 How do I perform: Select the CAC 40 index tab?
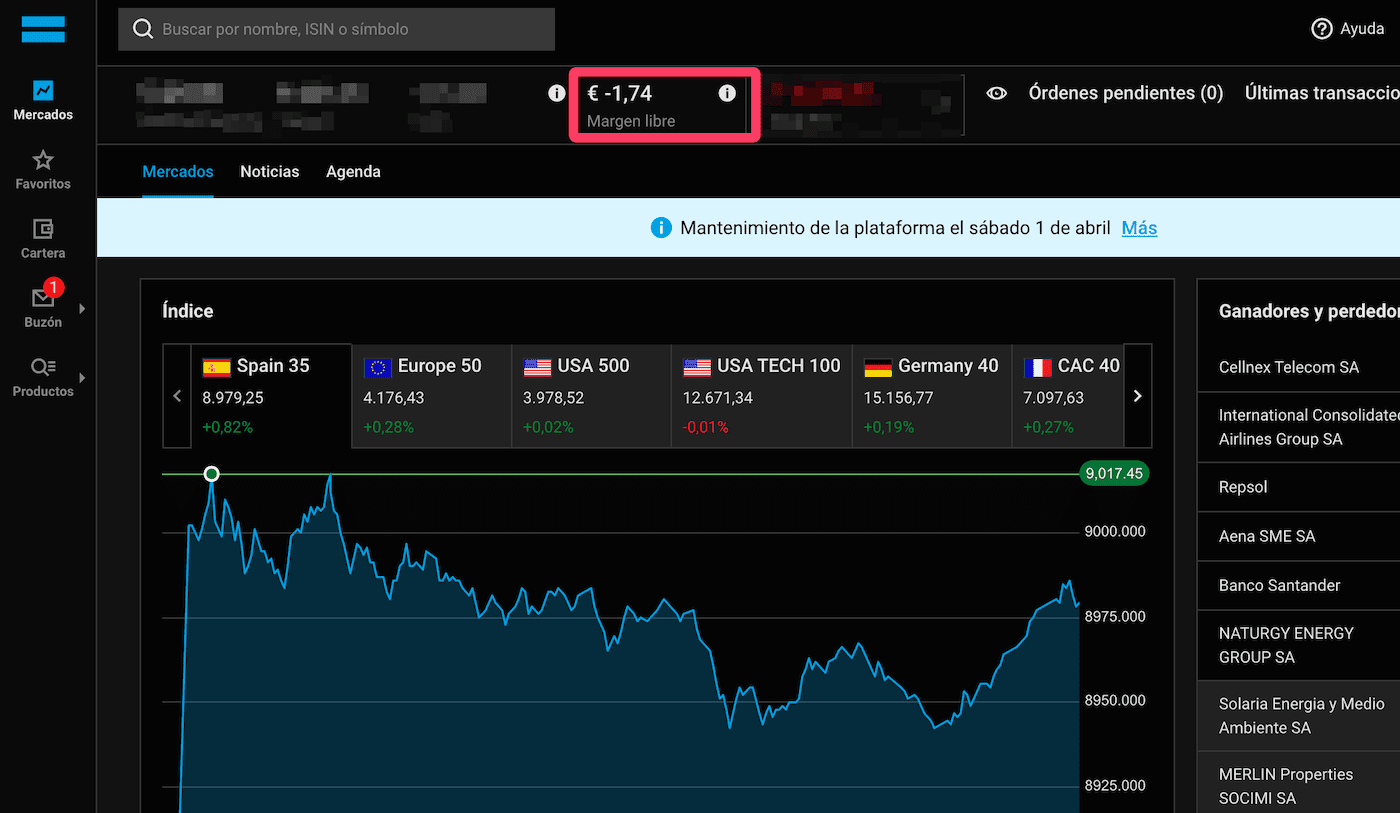tap(1068, 396)
